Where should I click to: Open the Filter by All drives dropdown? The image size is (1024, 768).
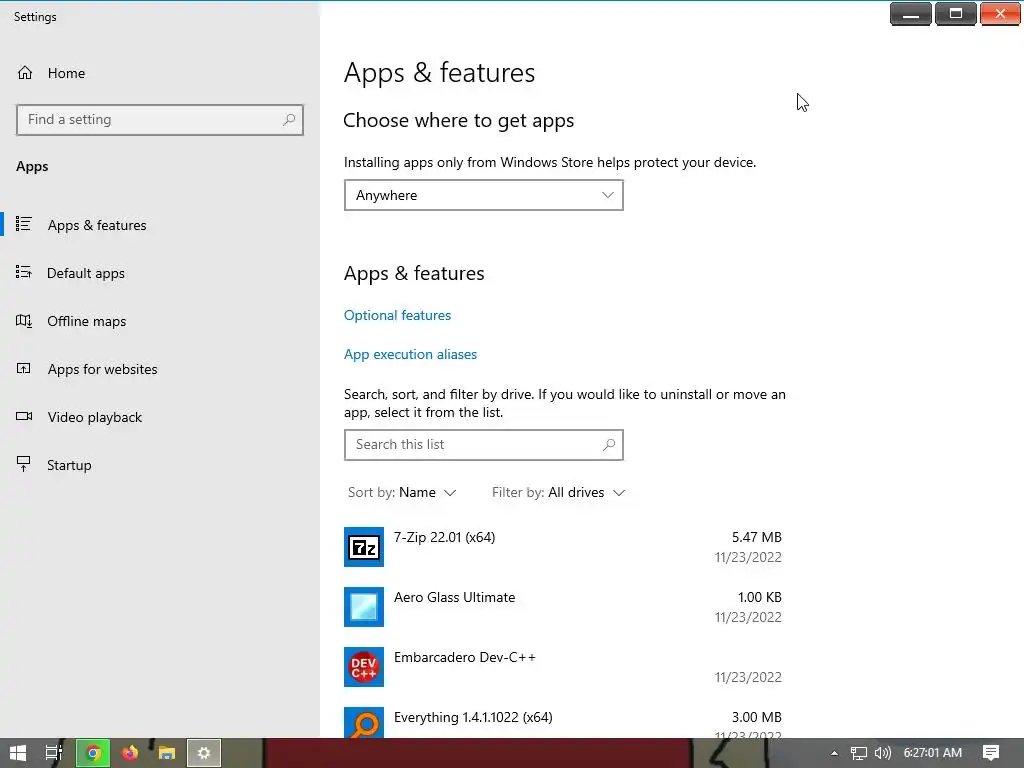click(559, 492)
